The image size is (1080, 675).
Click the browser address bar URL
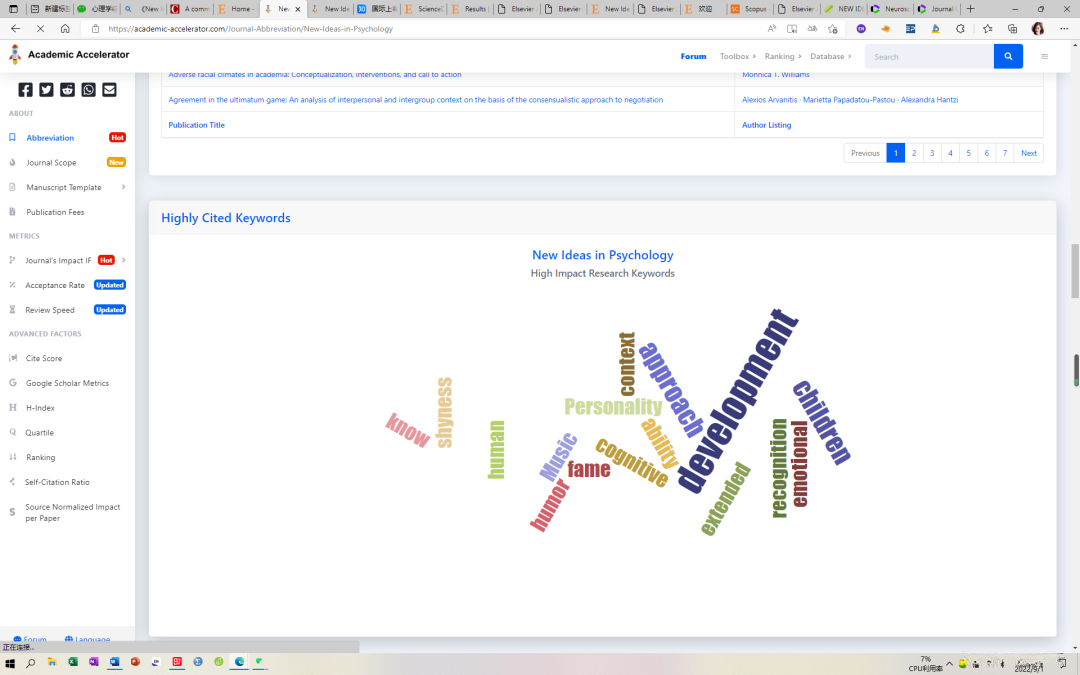click(251, 29)
